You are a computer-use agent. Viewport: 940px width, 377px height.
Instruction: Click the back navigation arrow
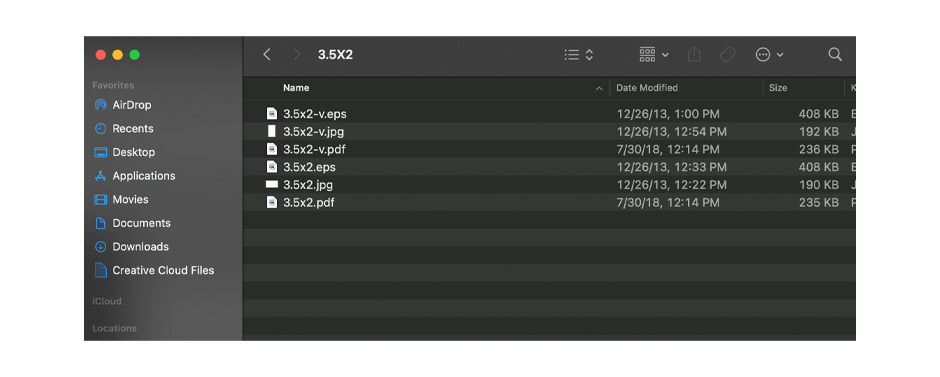(x=267, y=55)
